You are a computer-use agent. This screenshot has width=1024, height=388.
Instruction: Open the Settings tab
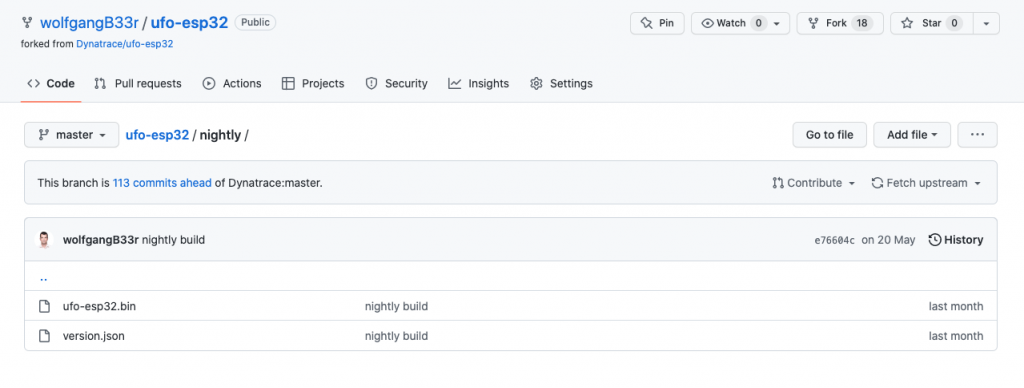562,84
